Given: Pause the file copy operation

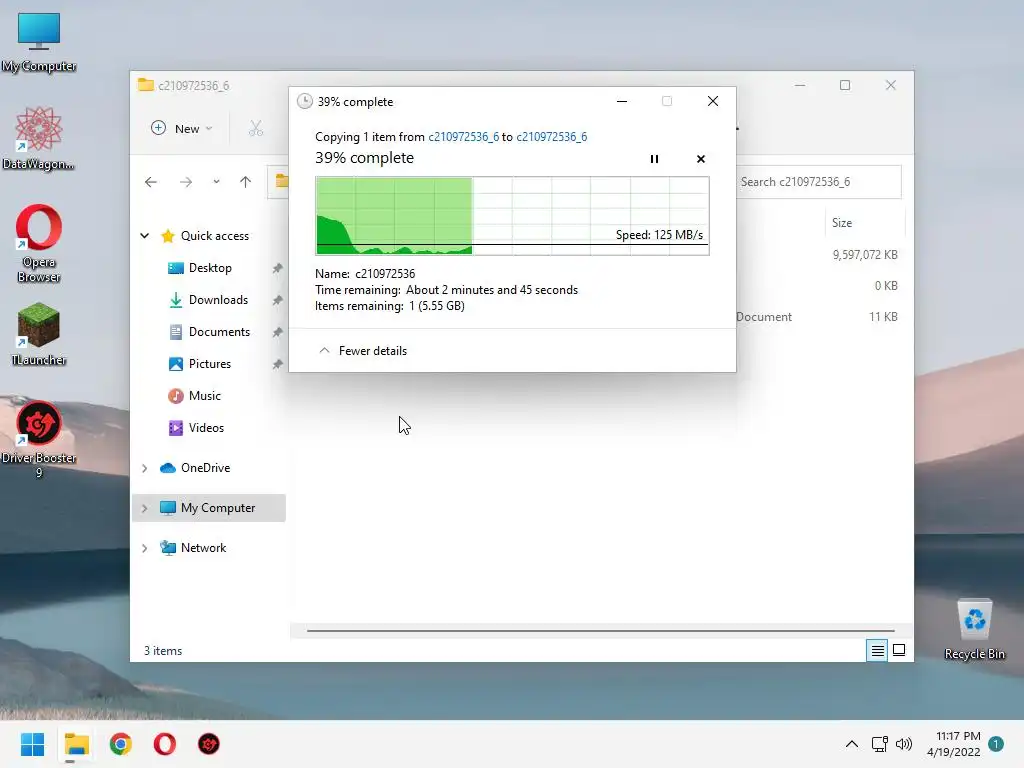Looking at the screenshot, I should point(654,159).
